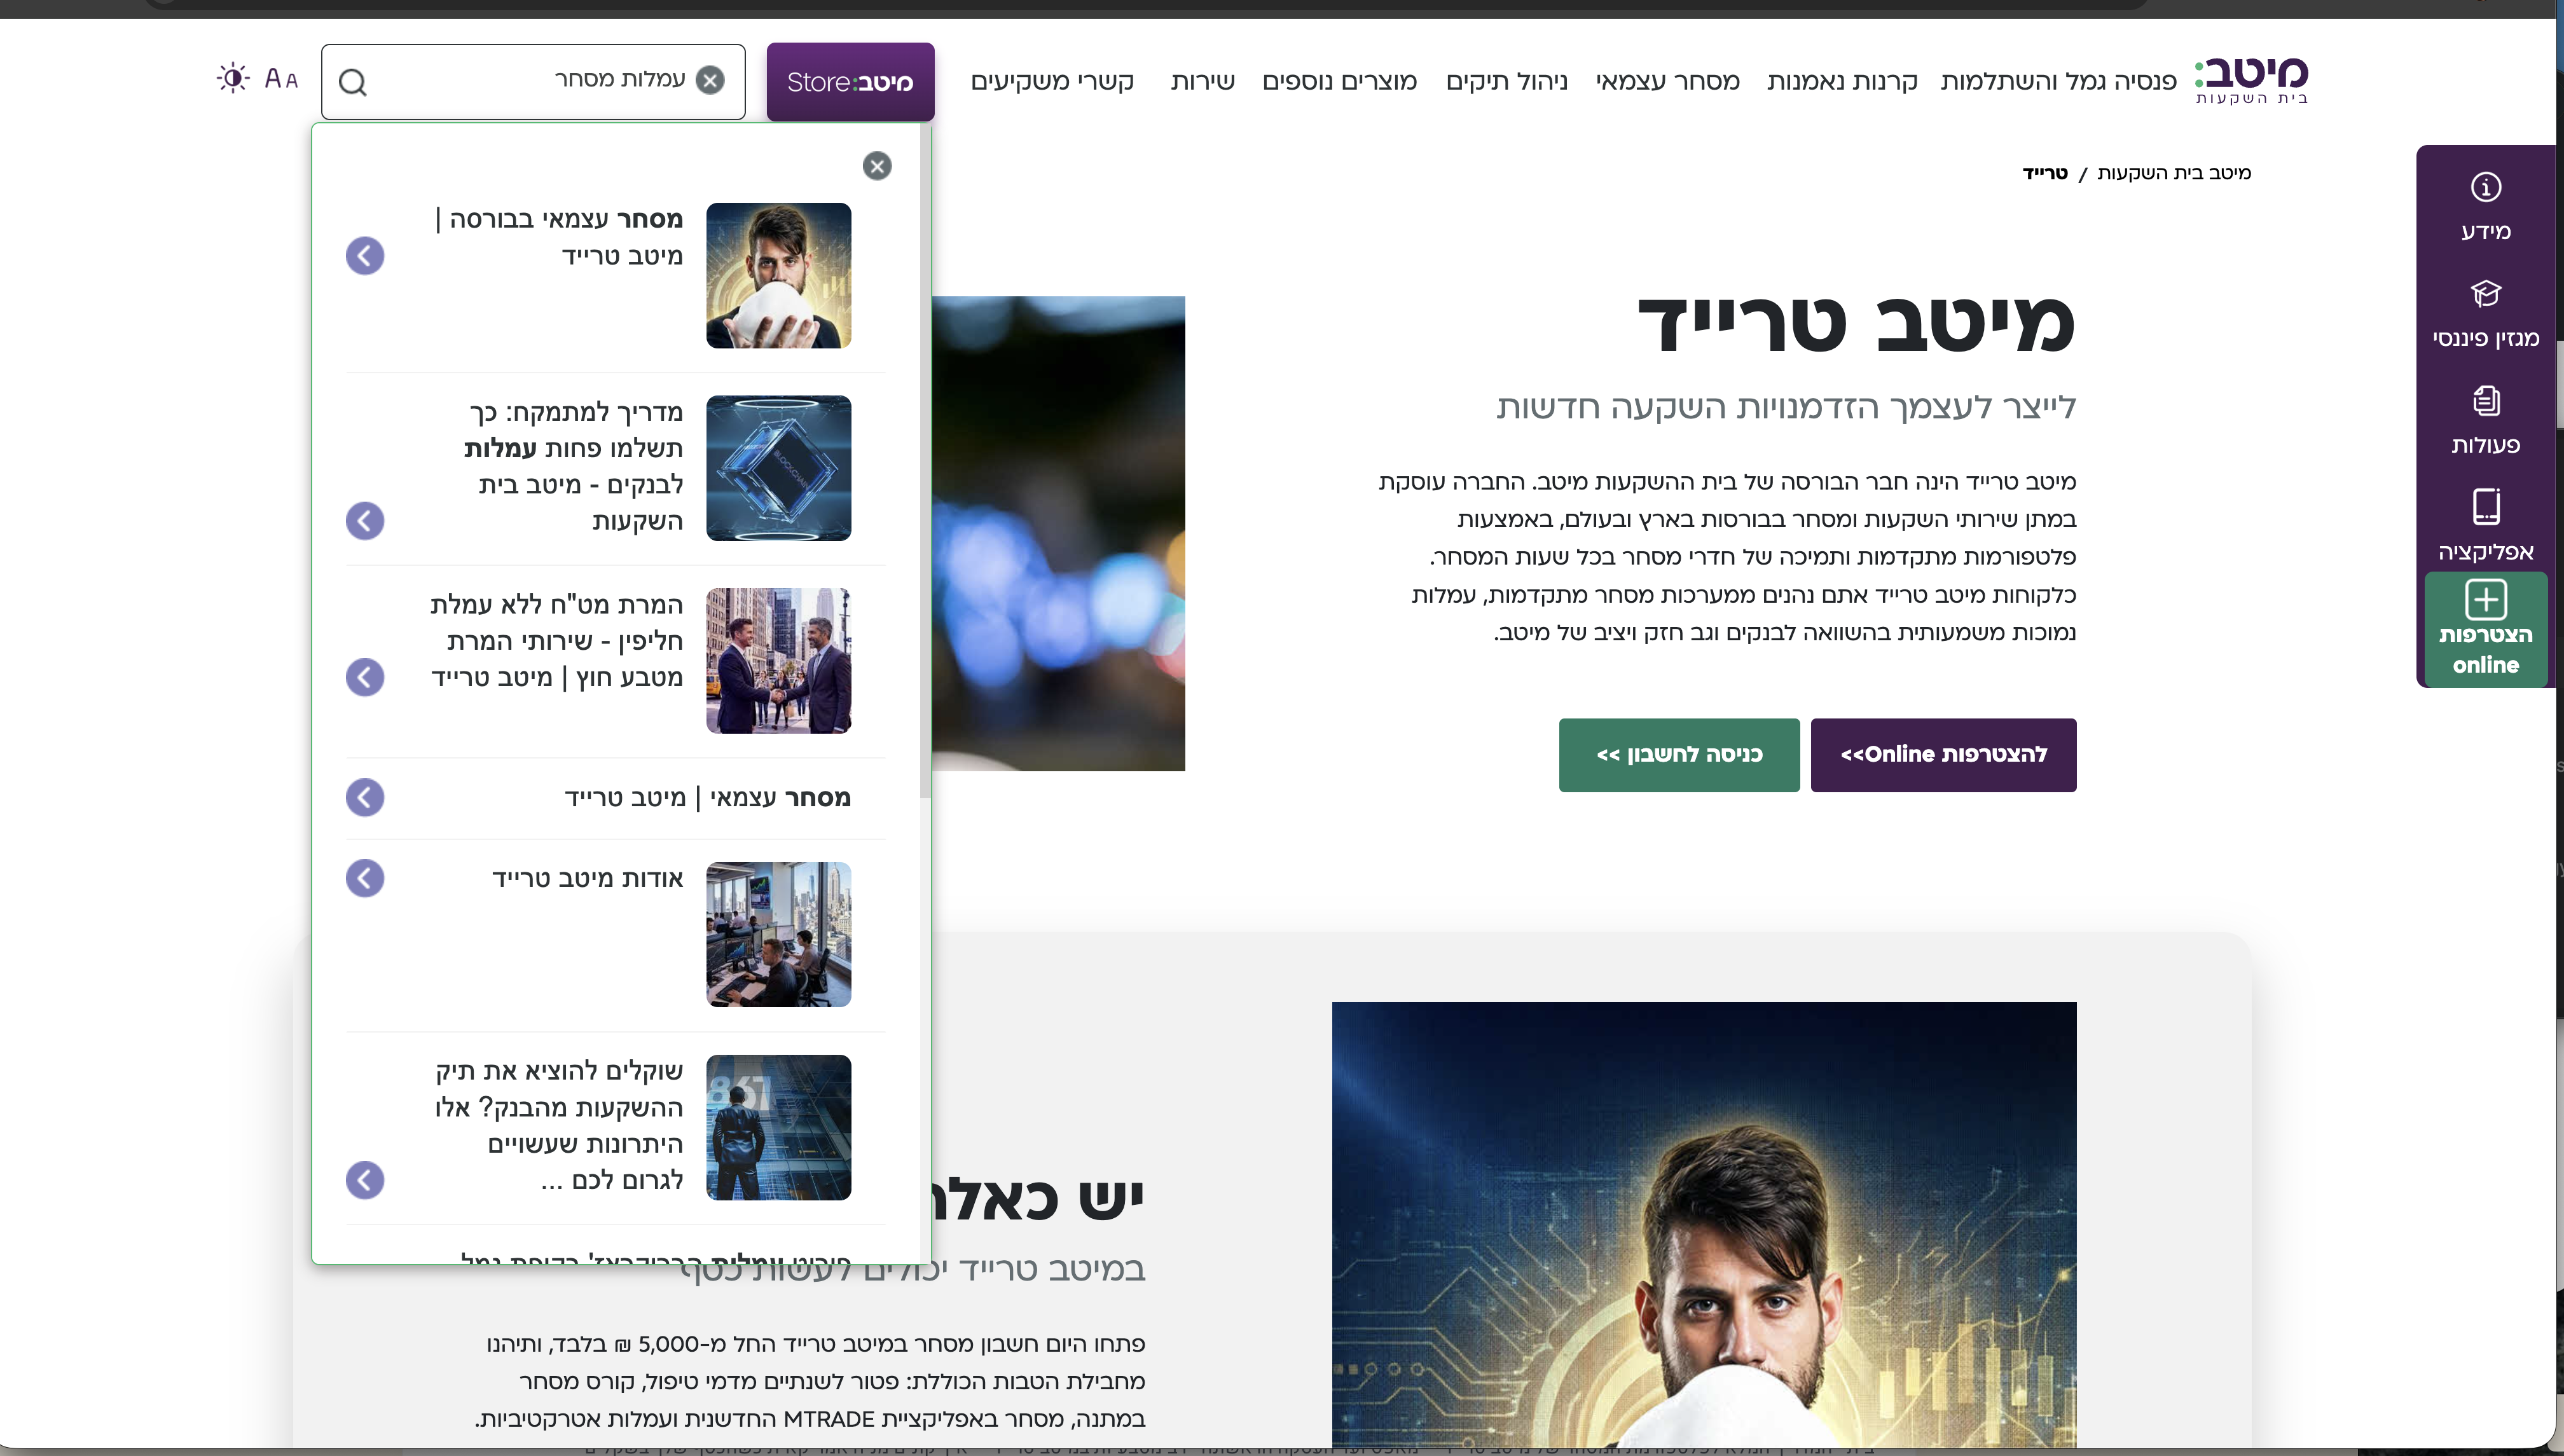The height and width of the screenshot is (1456, 2564).
Task: Go to the מיטב בית השקעות logo home
Action: click(2251, 80)
